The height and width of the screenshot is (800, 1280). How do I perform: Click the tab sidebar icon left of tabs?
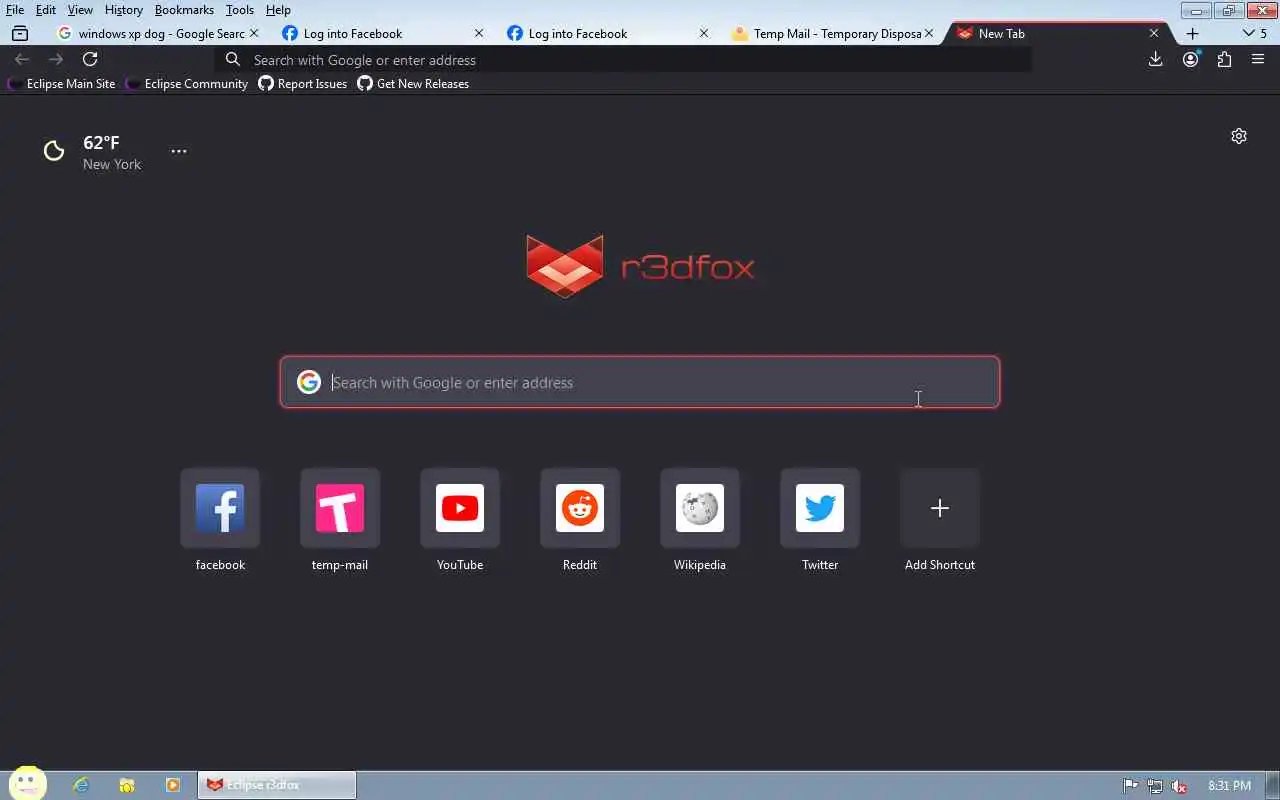coord(19,33)
